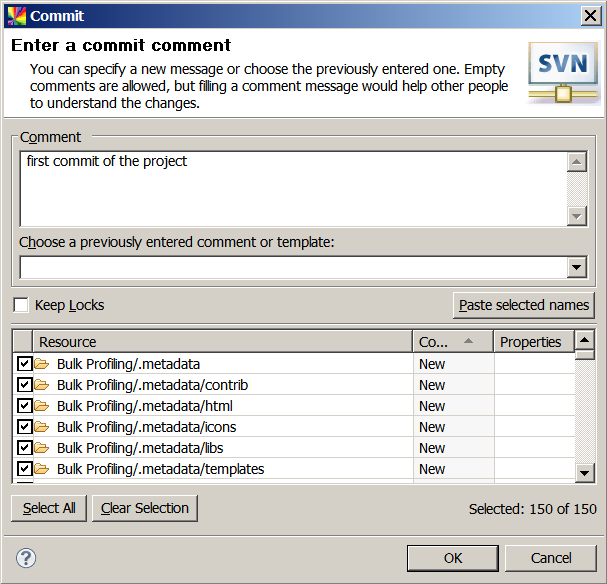This screenshot has width=607, height=584.
Task: Click the SVN logo icon
Action: pyautogui.click(x=563, y=72)
